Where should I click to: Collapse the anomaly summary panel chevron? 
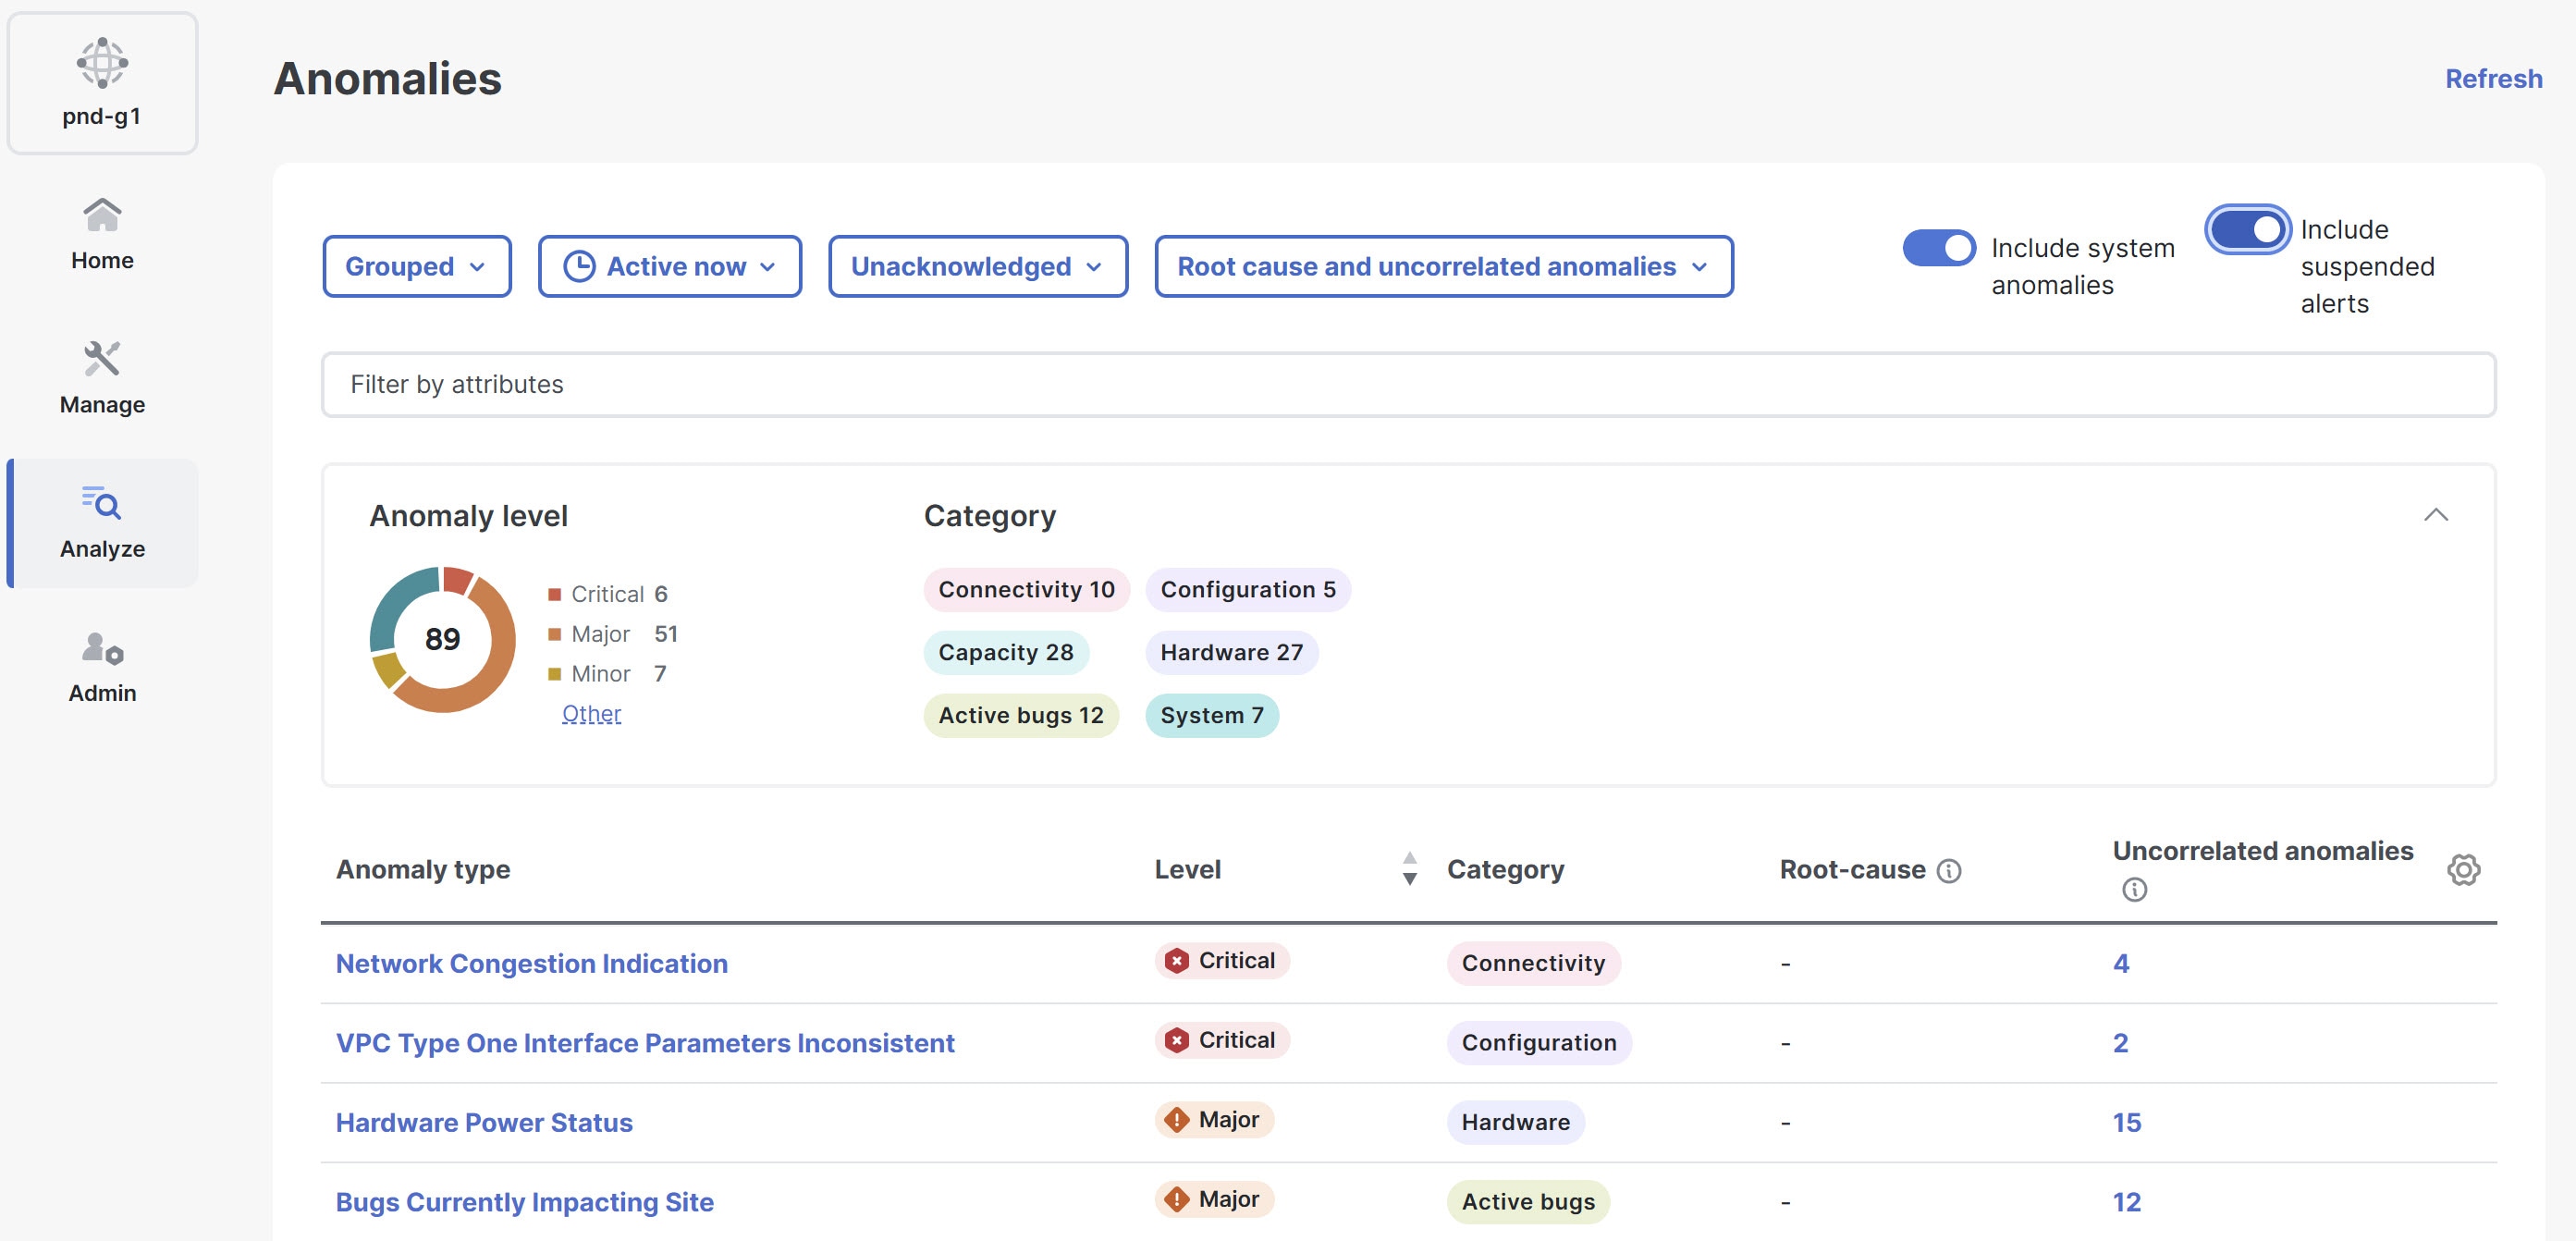2436,516
